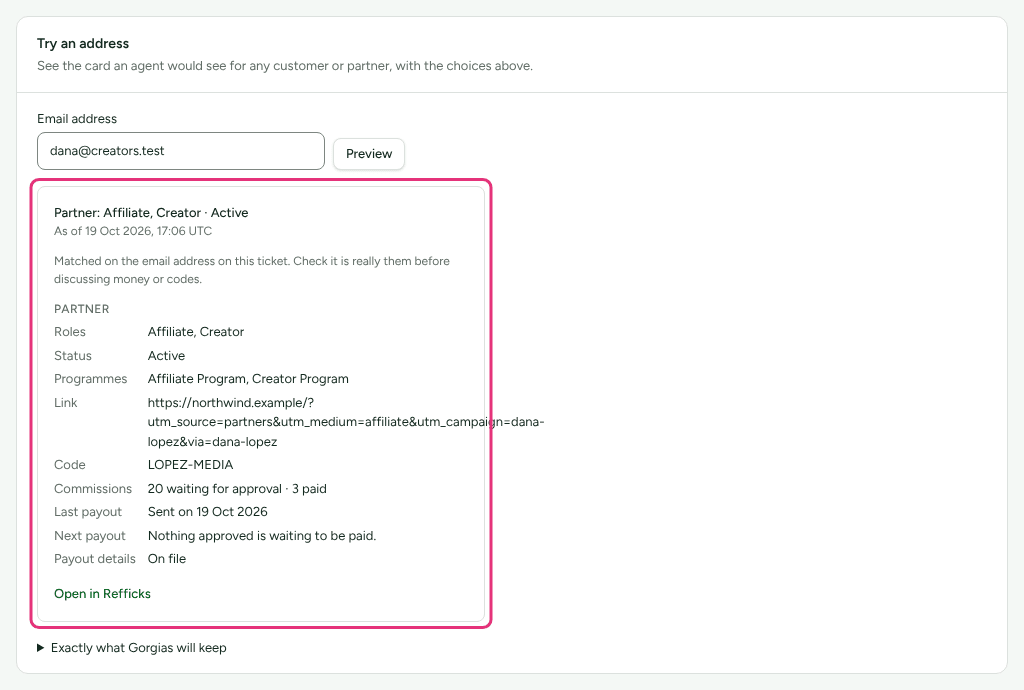1024x690 pixels.
Task: Click the 'Commissions' row label
Action: pos(93,488)
